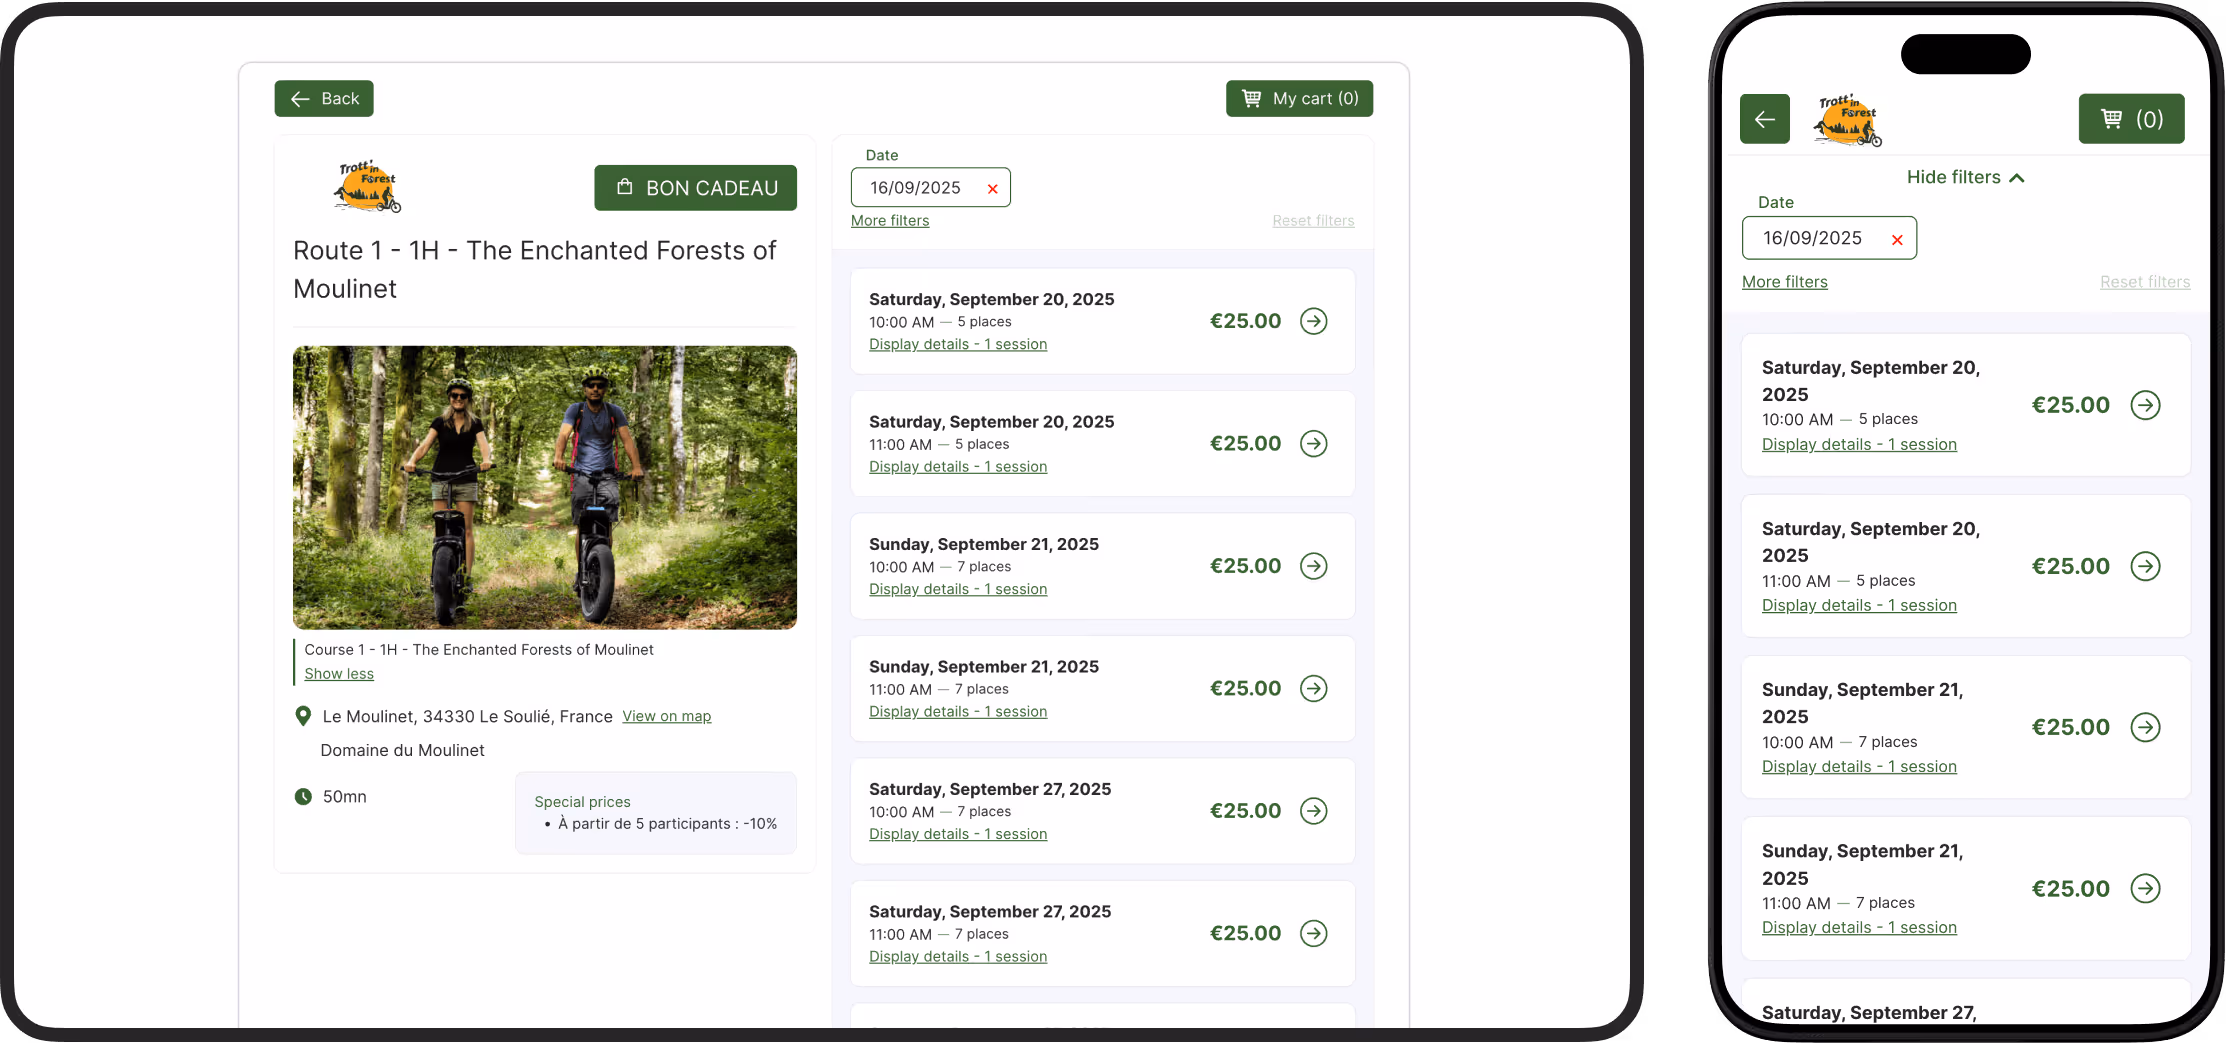The image size is (2226, 1043).
Task: Select arrow for Sunday Sept 21 11:00 AM desktop slot
Action: click(1314, 689)
